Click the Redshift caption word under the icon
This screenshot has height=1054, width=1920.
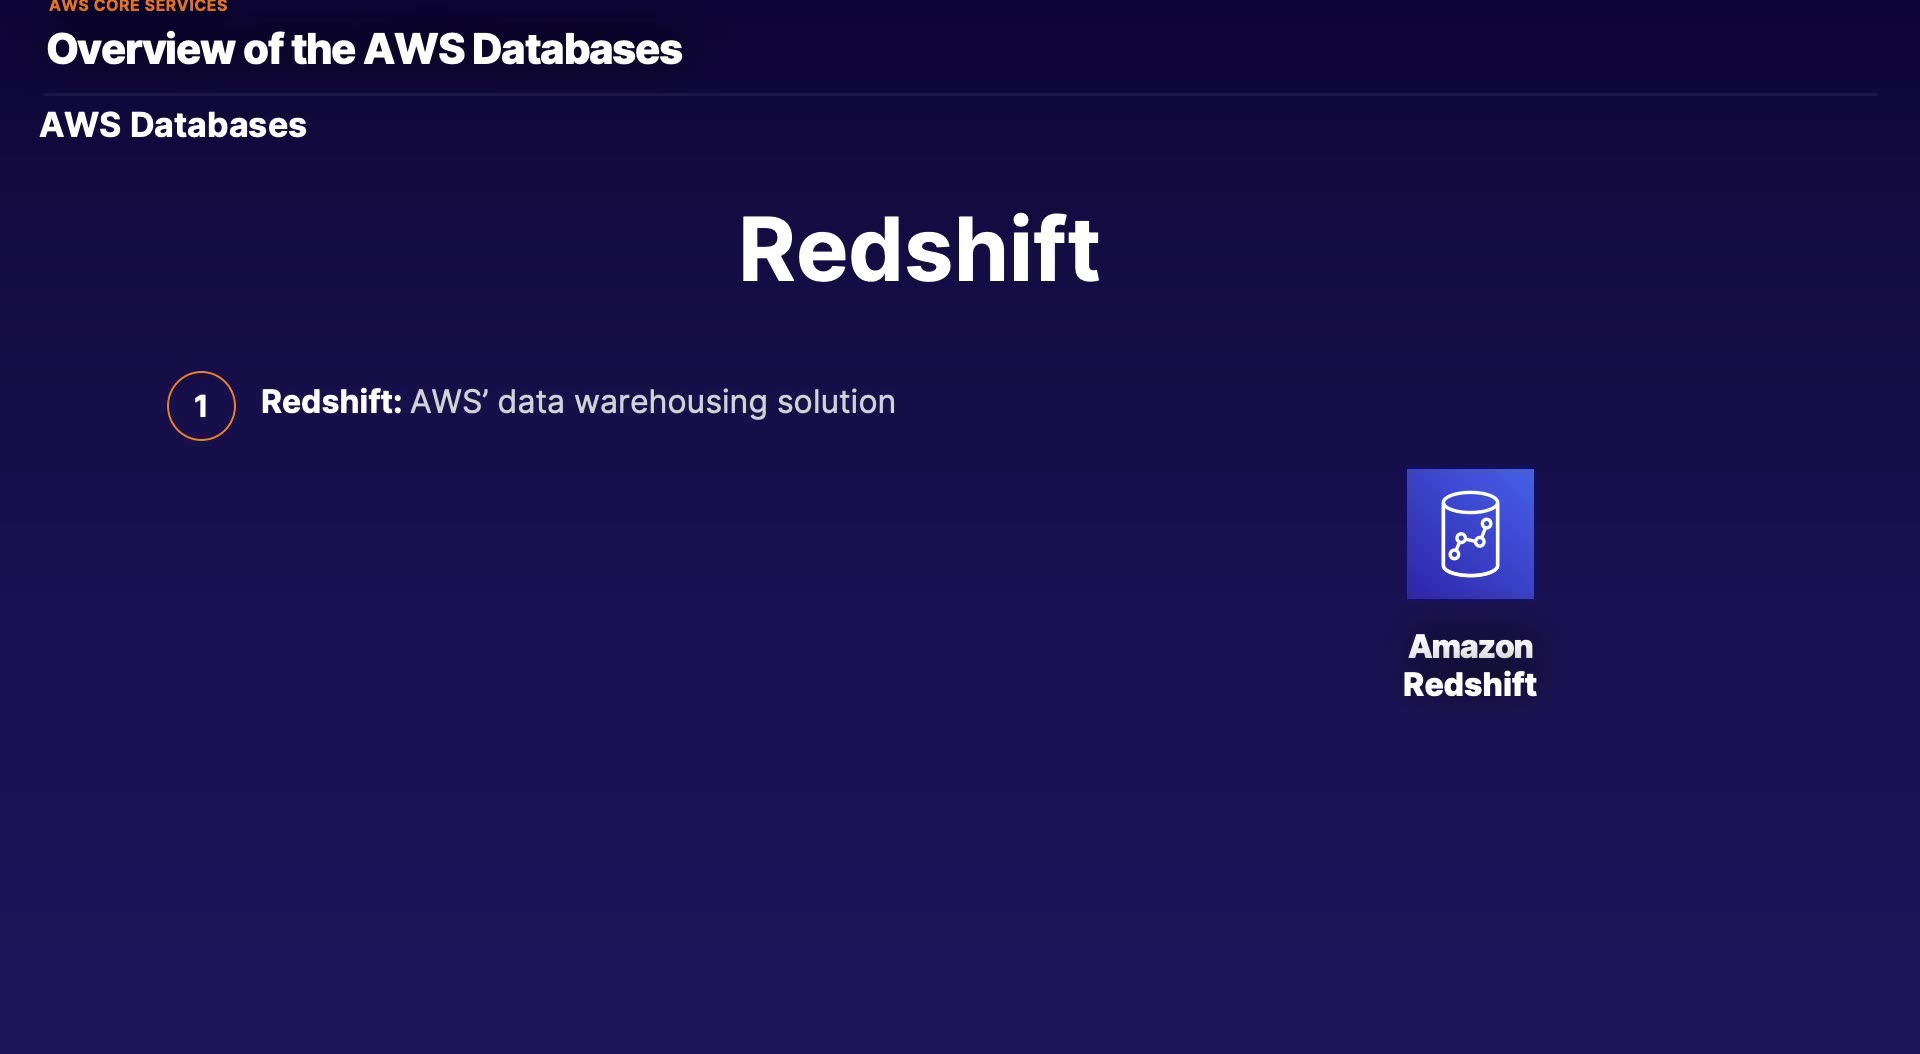click(x=1470, y=685)
